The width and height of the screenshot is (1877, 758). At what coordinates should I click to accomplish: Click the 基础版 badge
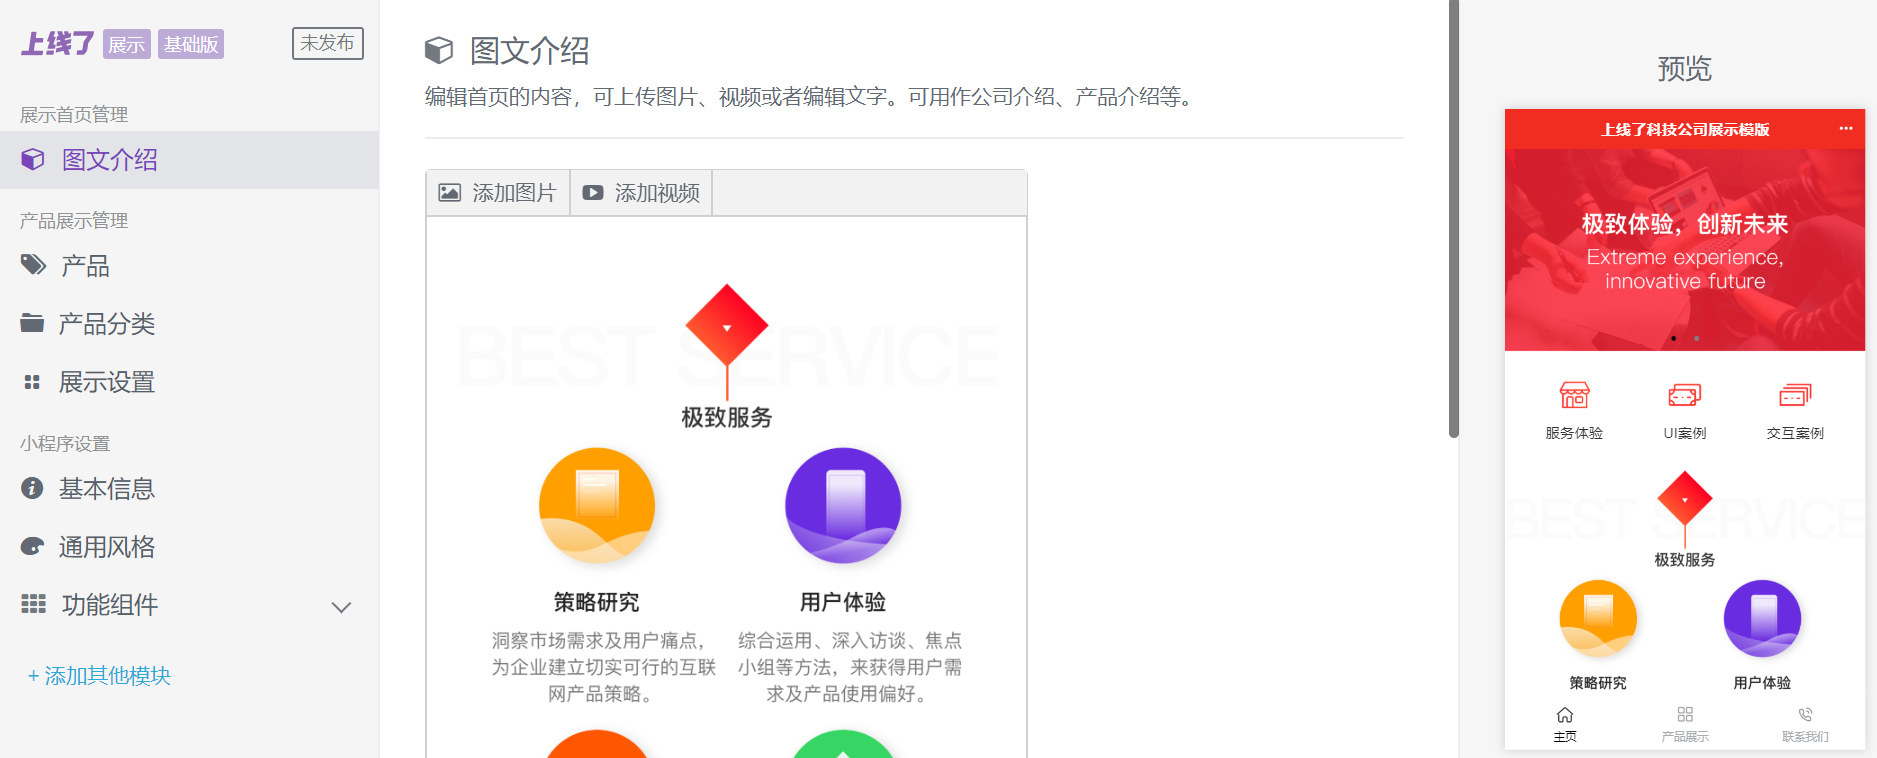[191, 44]
